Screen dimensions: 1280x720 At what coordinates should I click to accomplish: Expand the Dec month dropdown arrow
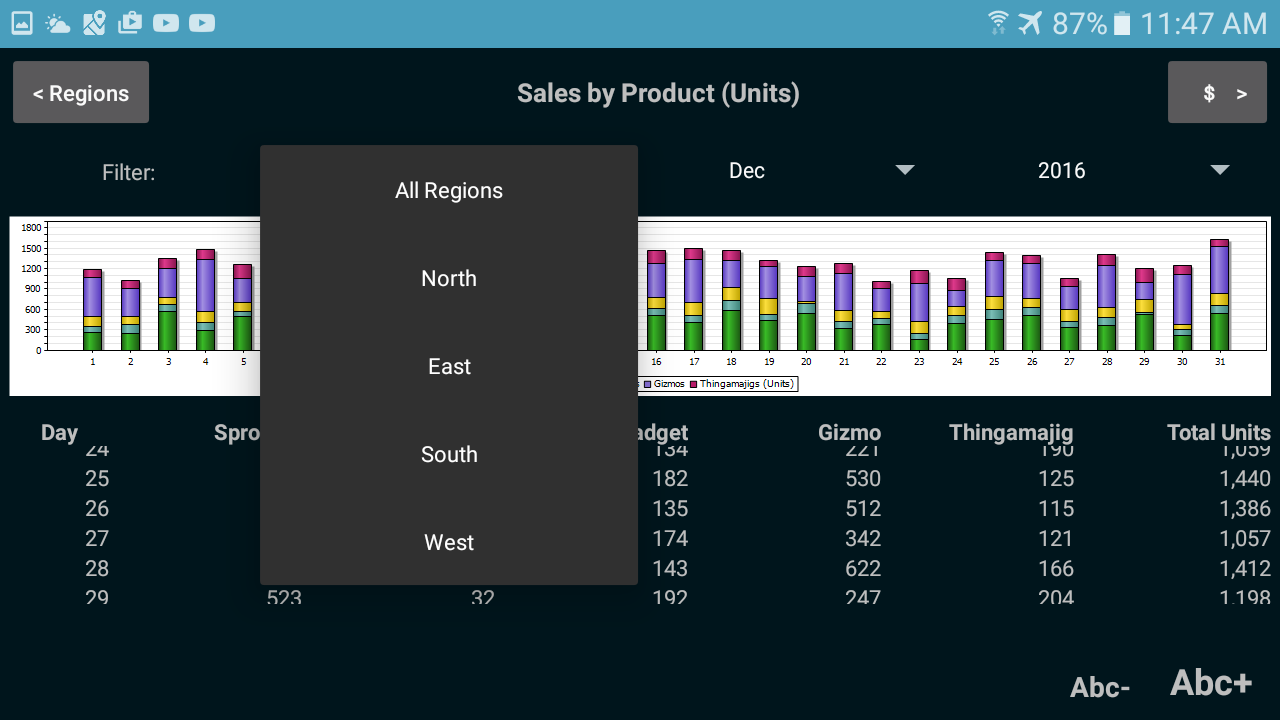click(x=905, y=170)
